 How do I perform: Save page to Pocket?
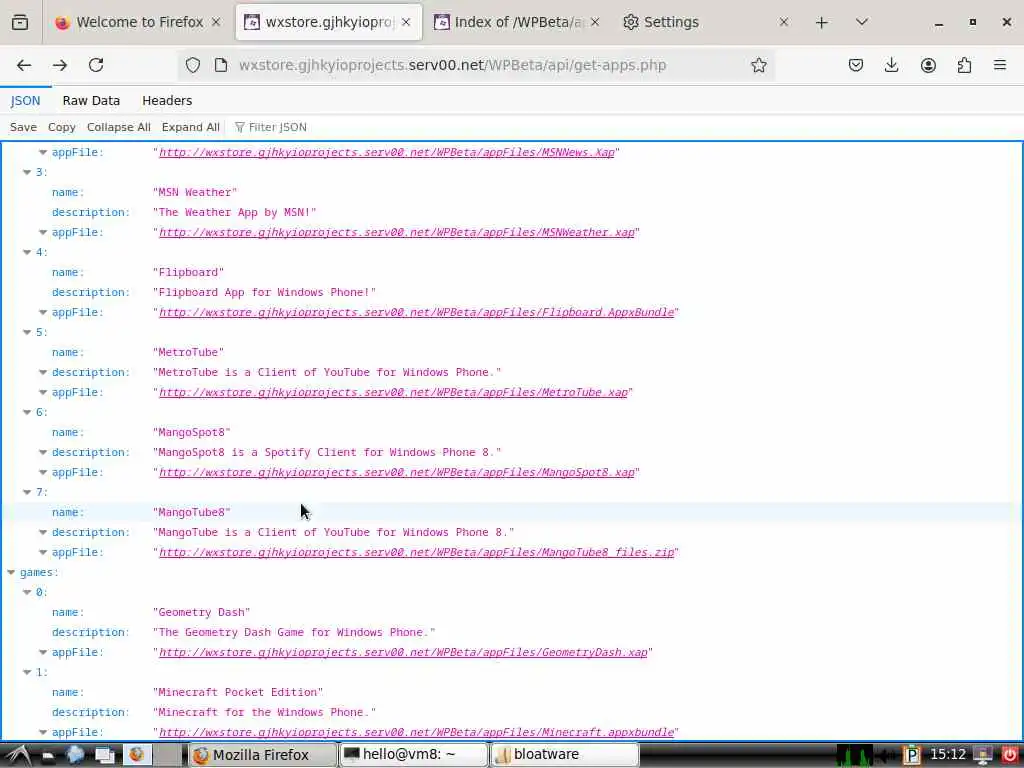click(x=856, y=65)
